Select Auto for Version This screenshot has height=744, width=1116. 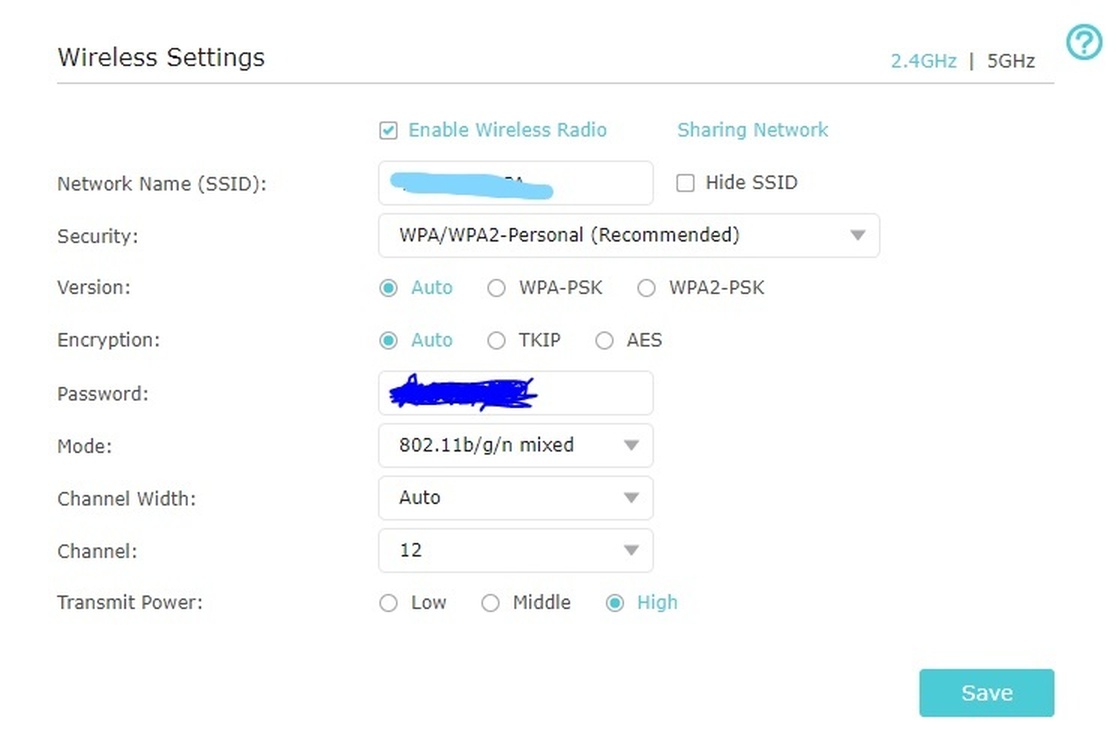(x=389, y=288)
